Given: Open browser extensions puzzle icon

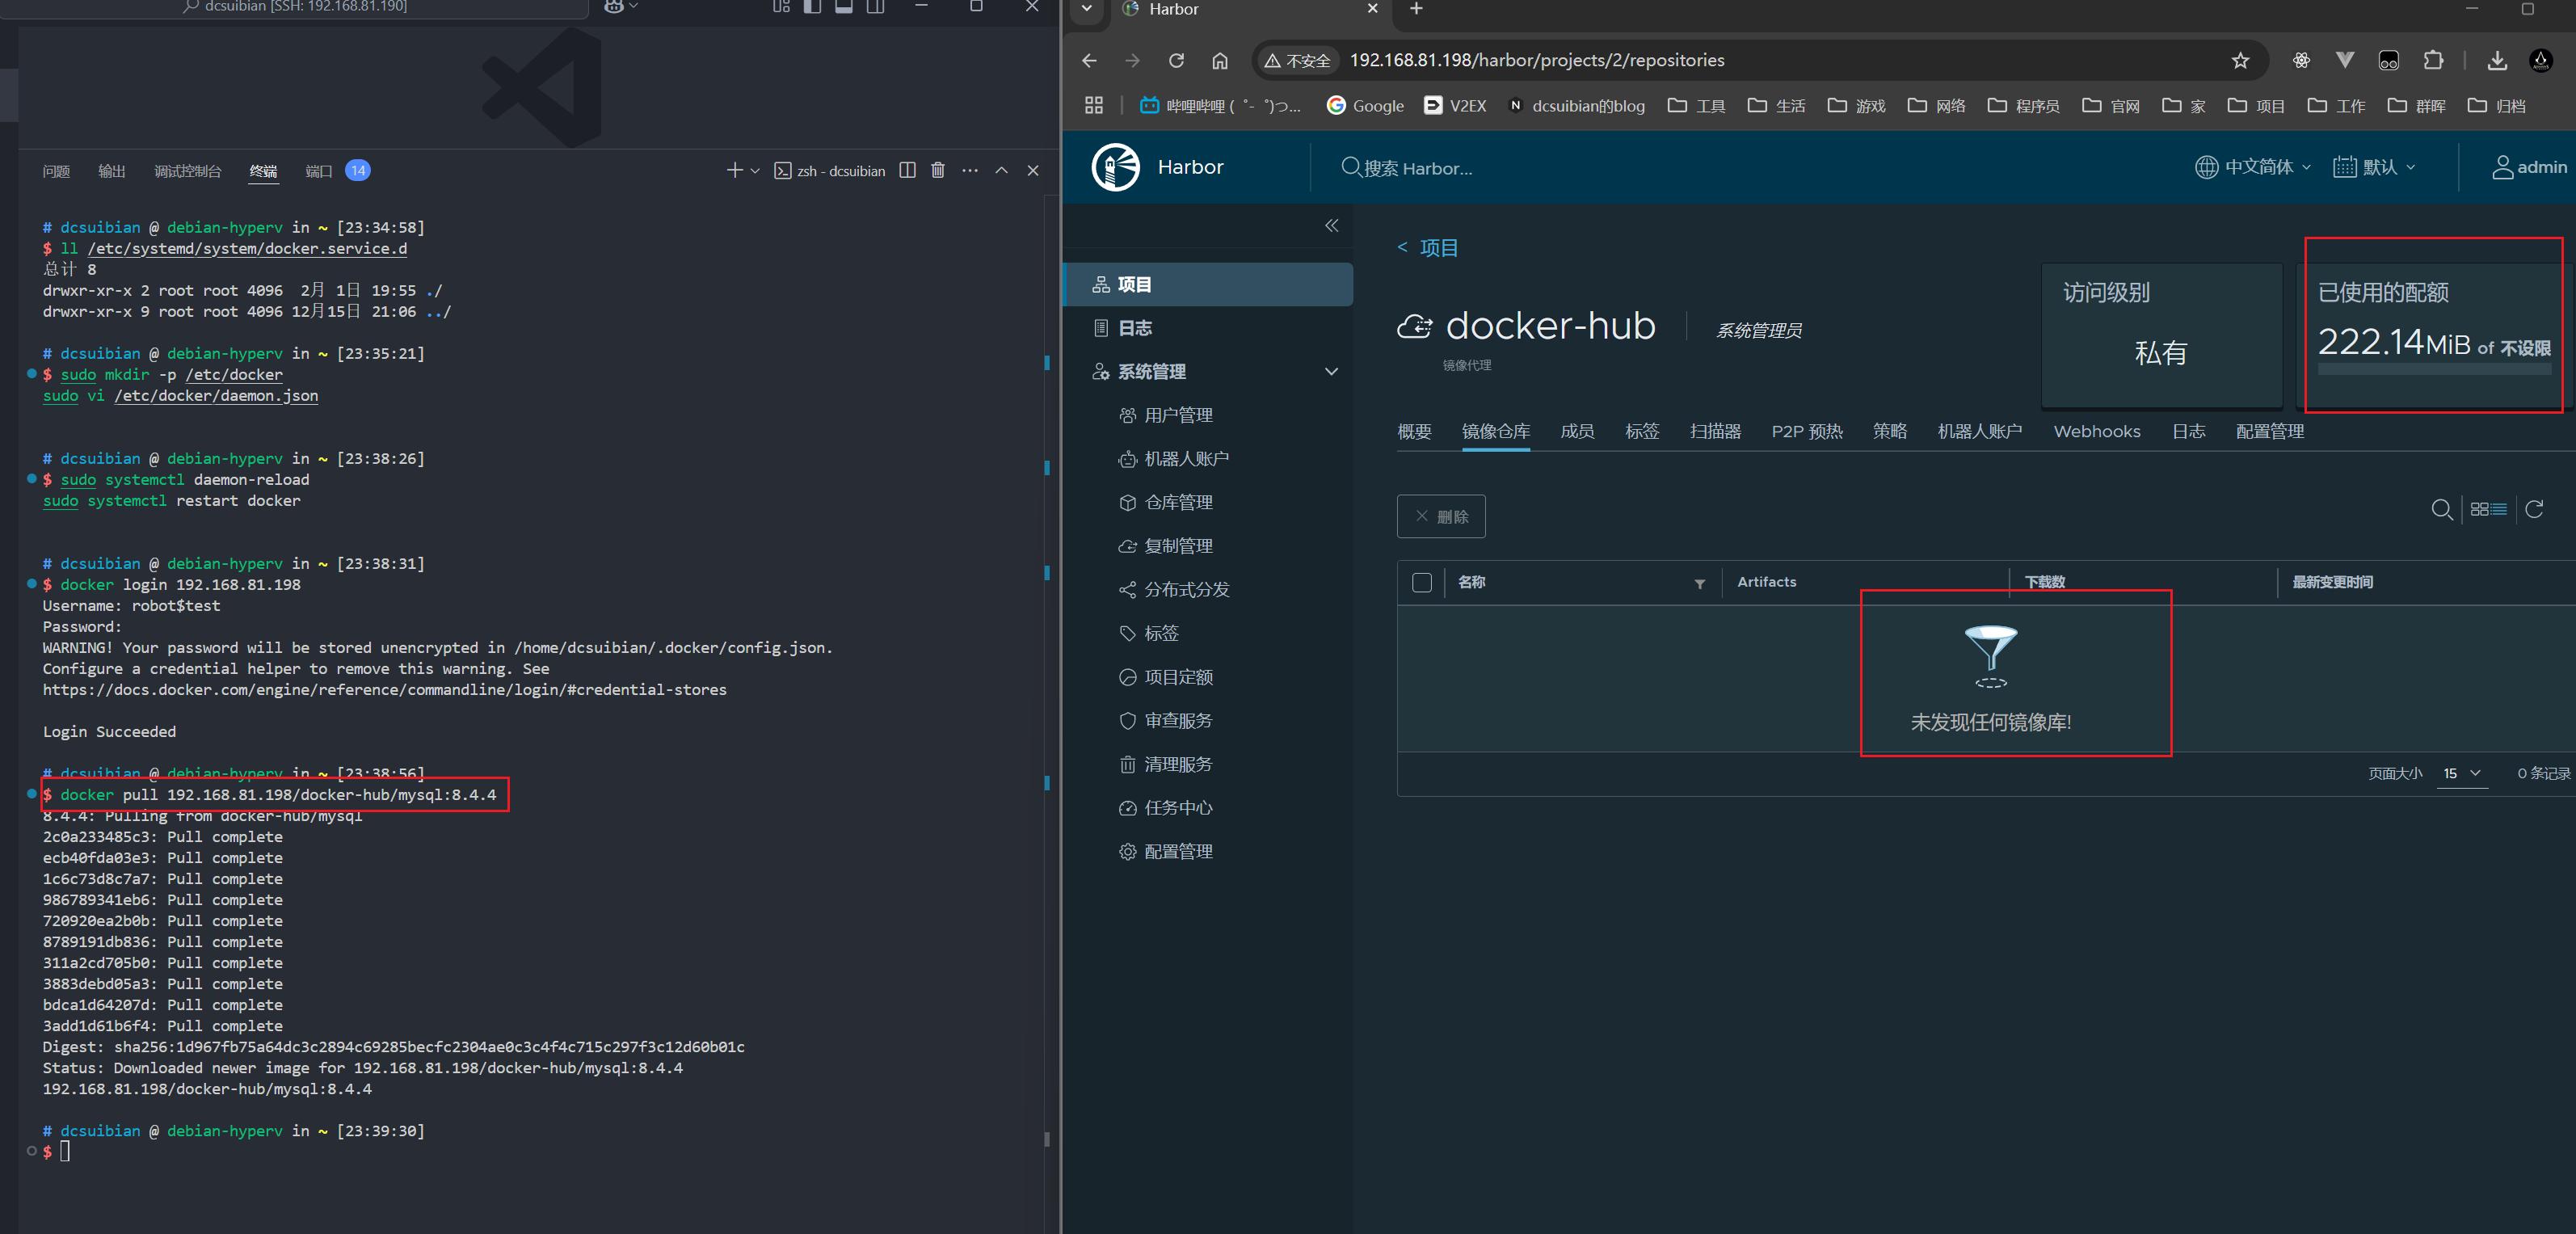Looking at the screenshot, I should click(x=2433, y=61).
